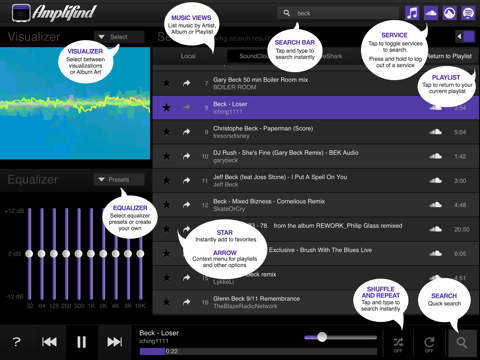Click the visualizer waveform display

[75, 103]
